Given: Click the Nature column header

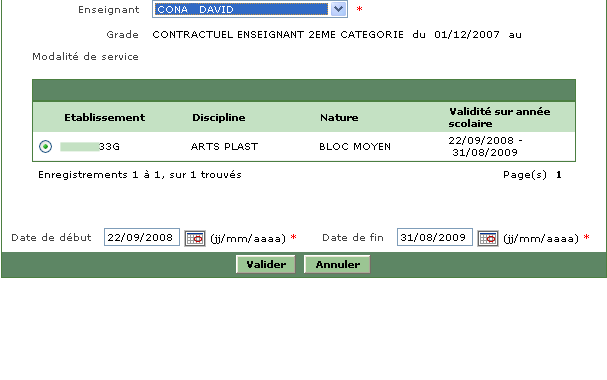Looking at the screenshot, I should pyautogui.click(x=339, y=118).
